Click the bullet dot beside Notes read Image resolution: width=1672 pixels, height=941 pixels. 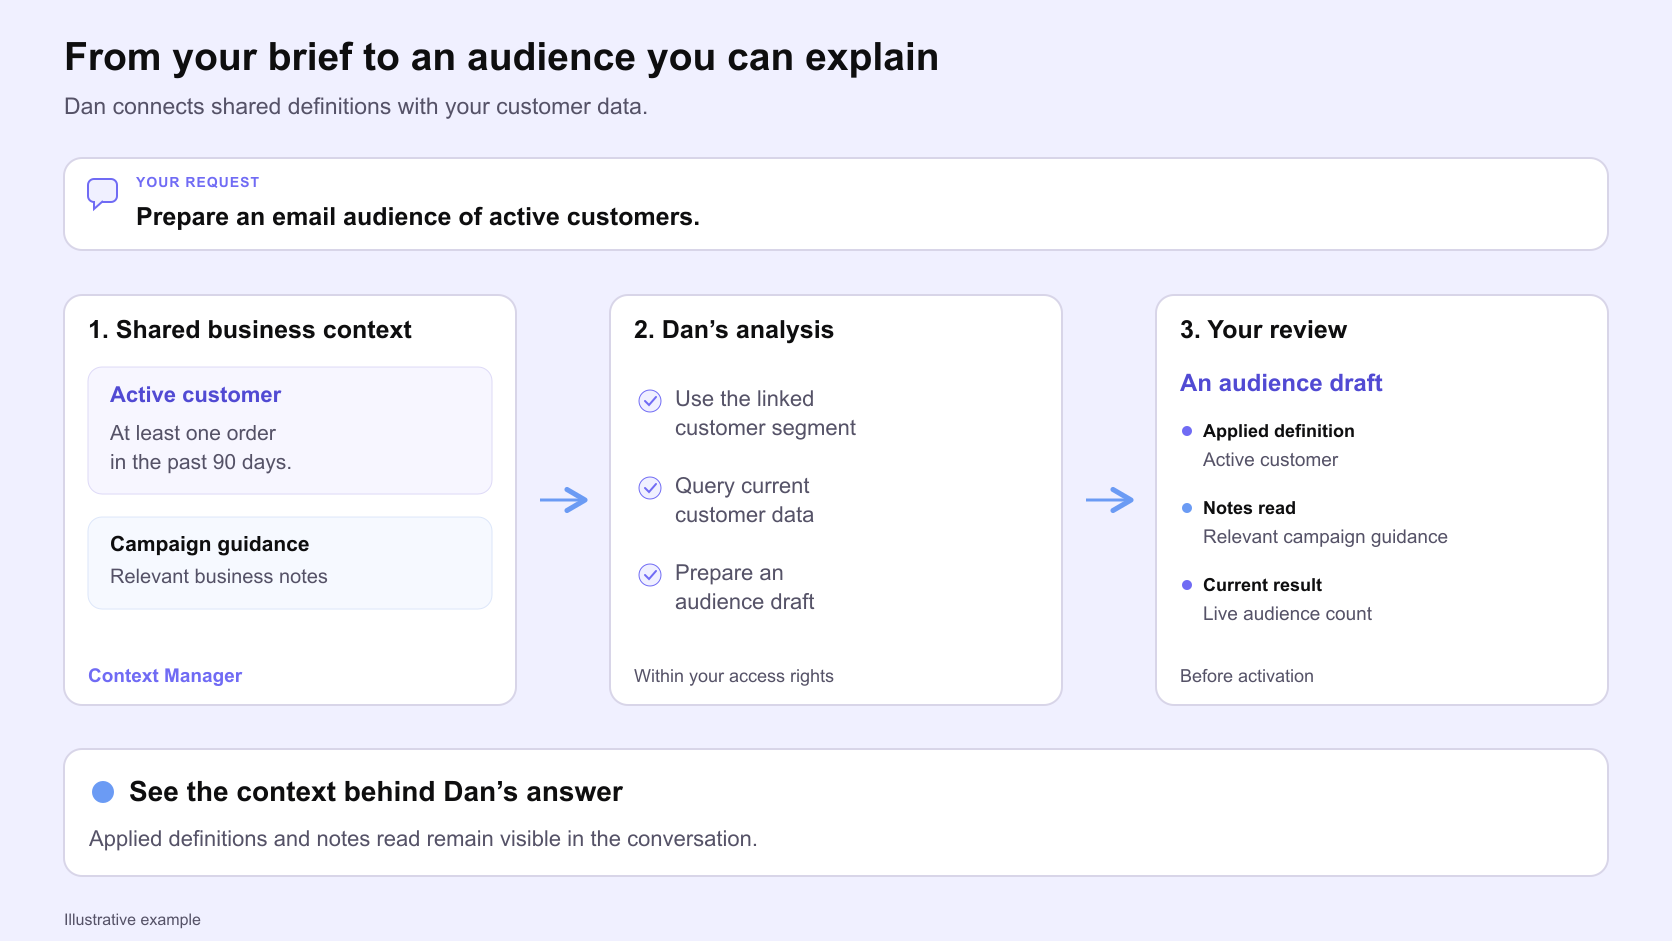[x=1187, y=508]
